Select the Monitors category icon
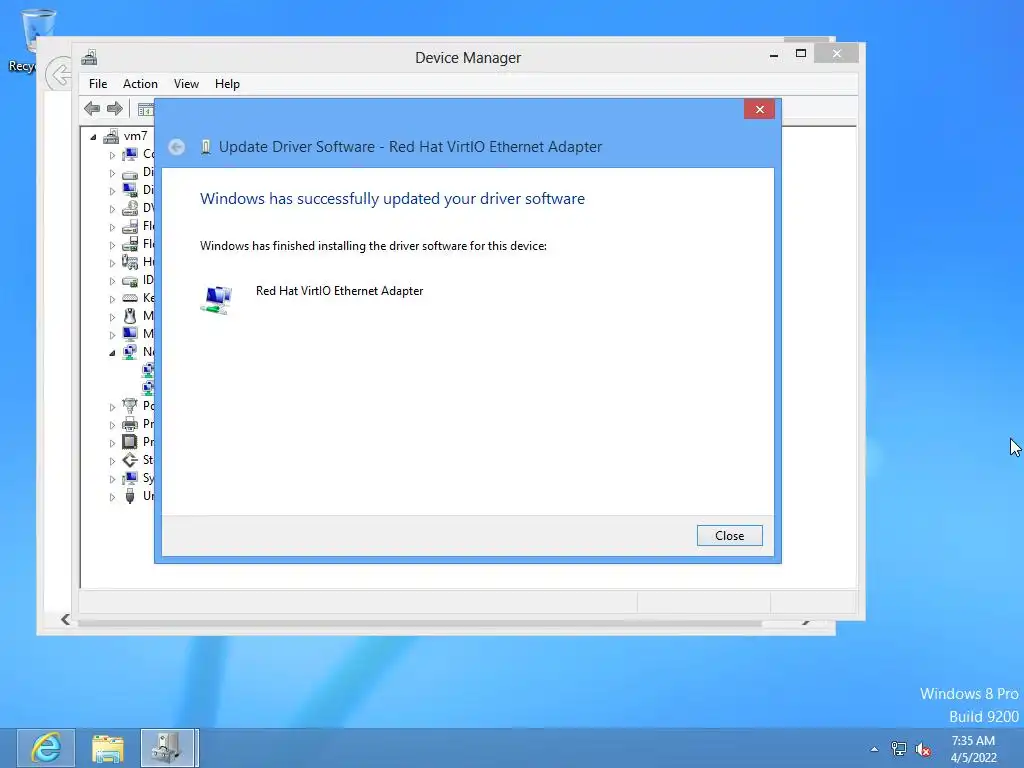The height and width of the screenshot is (768, 1024). [130, 334]
